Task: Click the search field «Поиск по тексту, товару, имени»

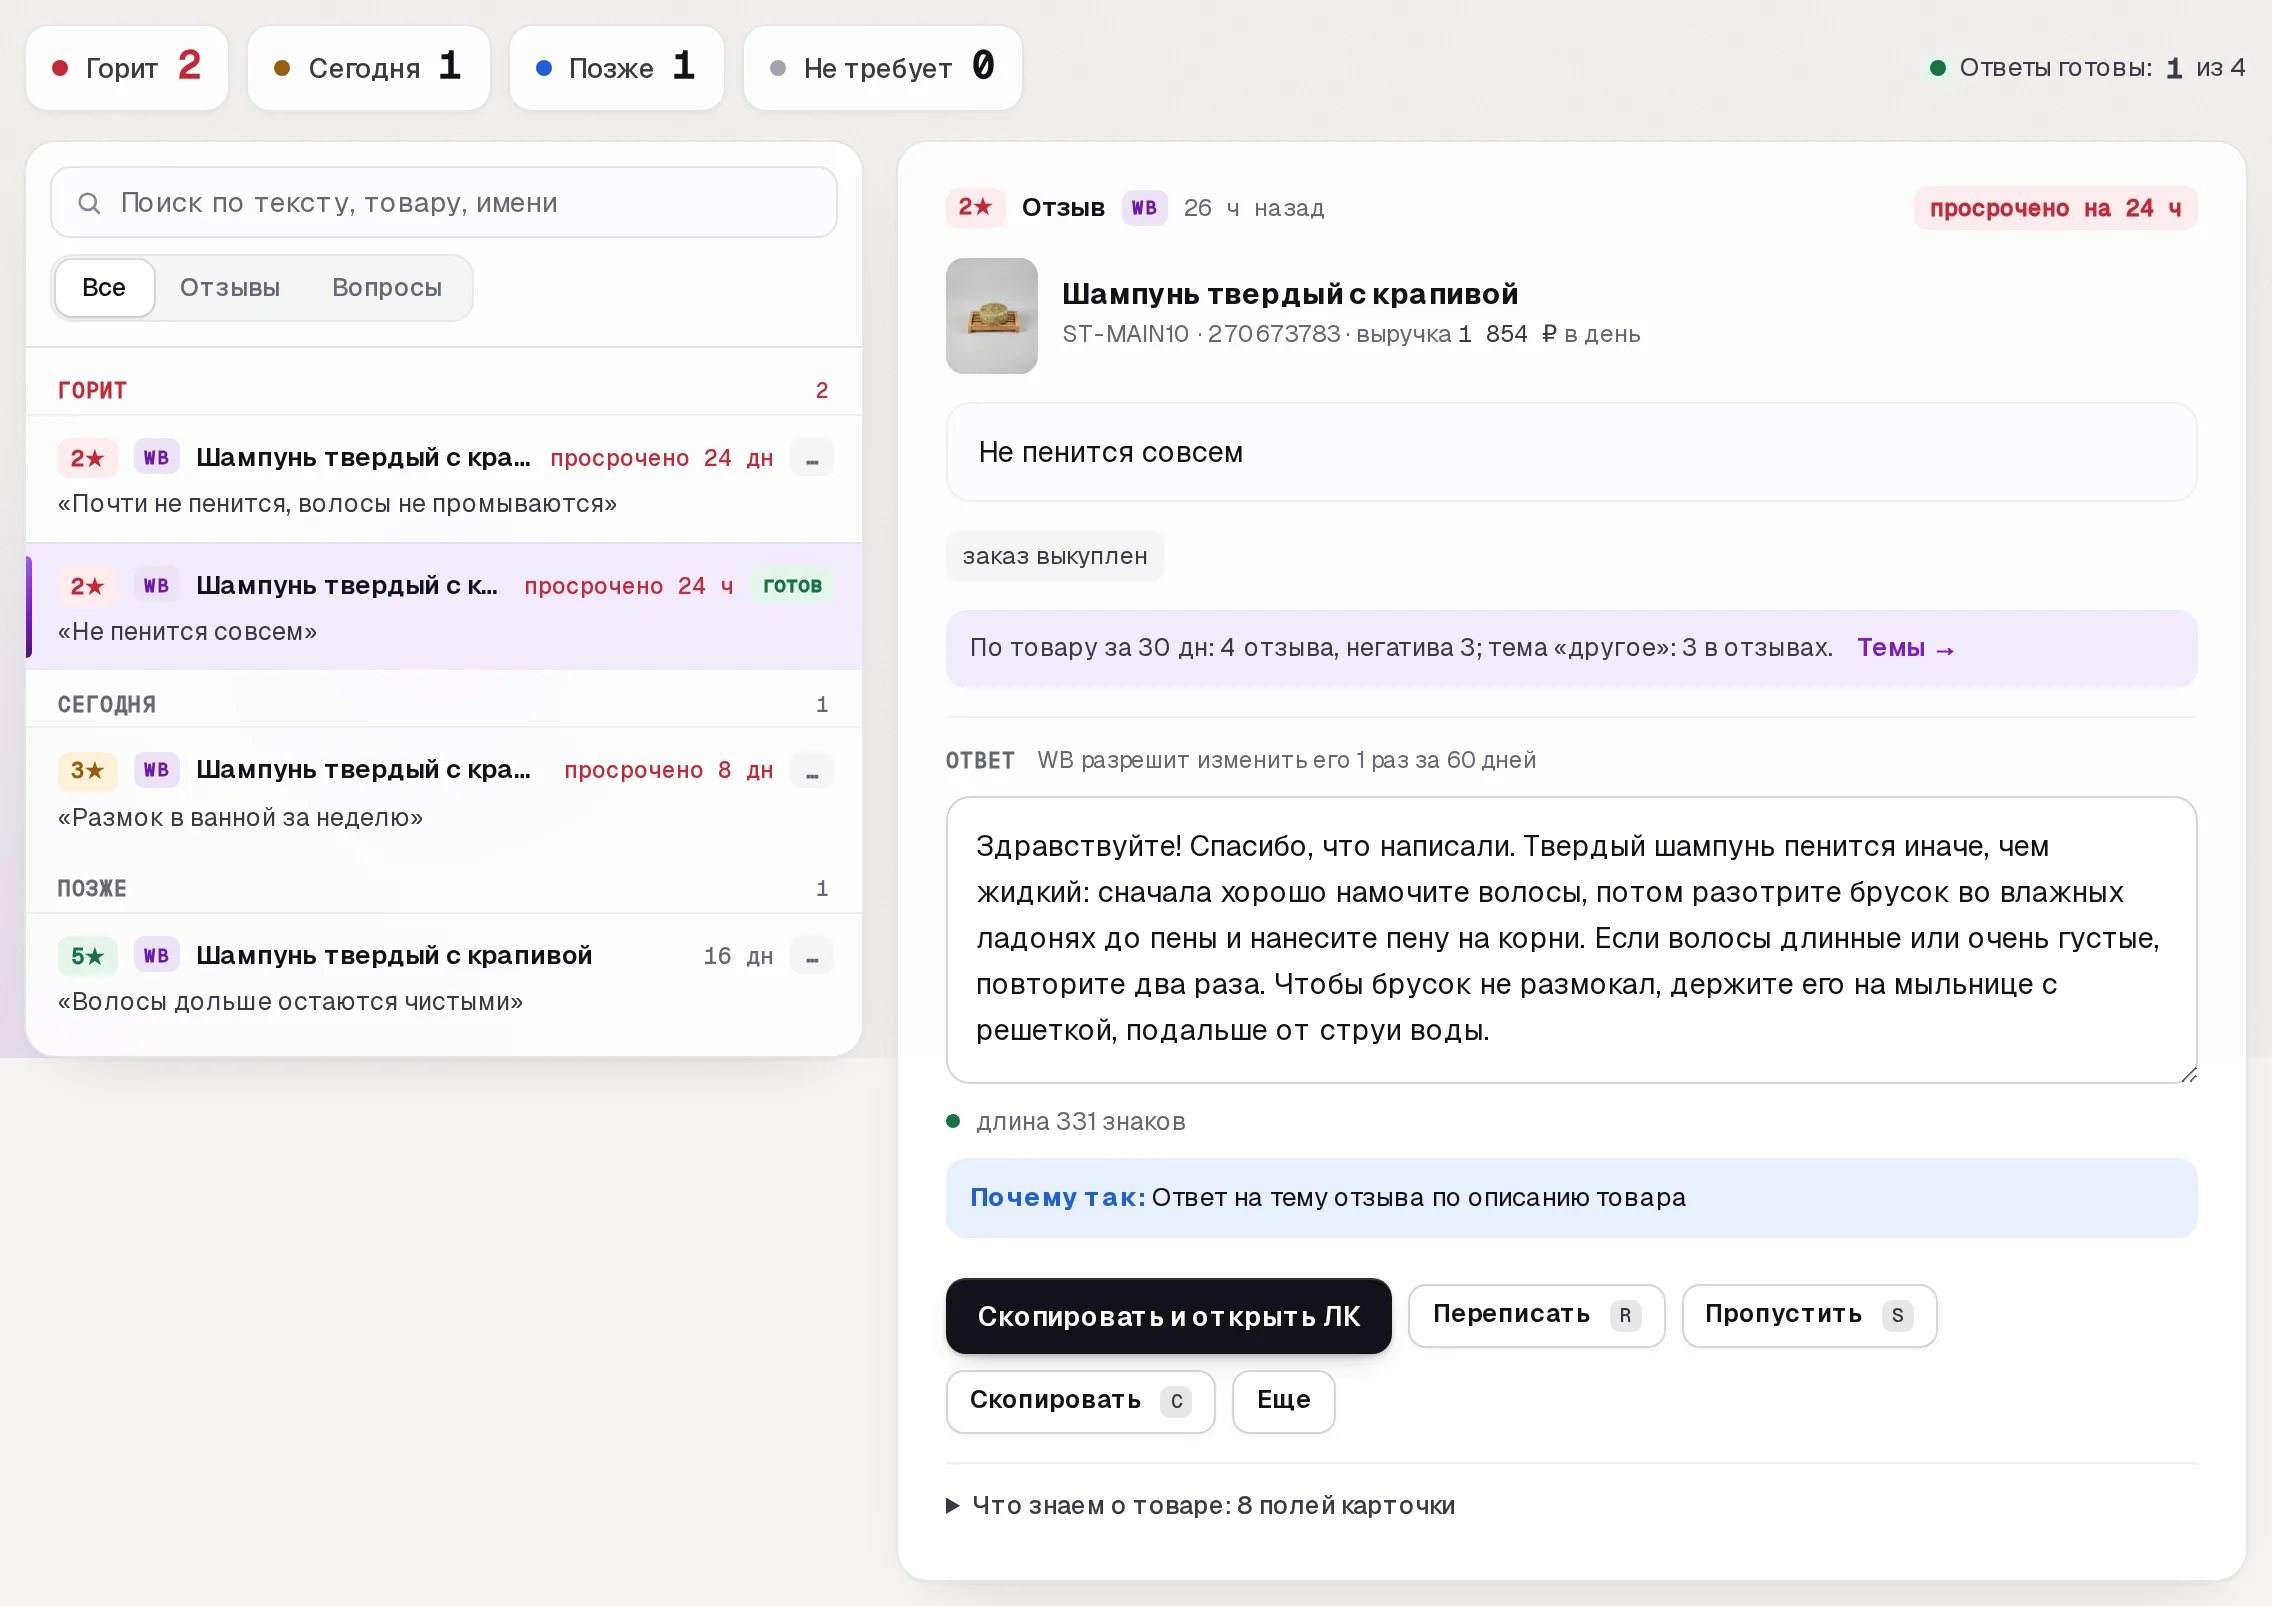Action: click(x=444, y=203)
